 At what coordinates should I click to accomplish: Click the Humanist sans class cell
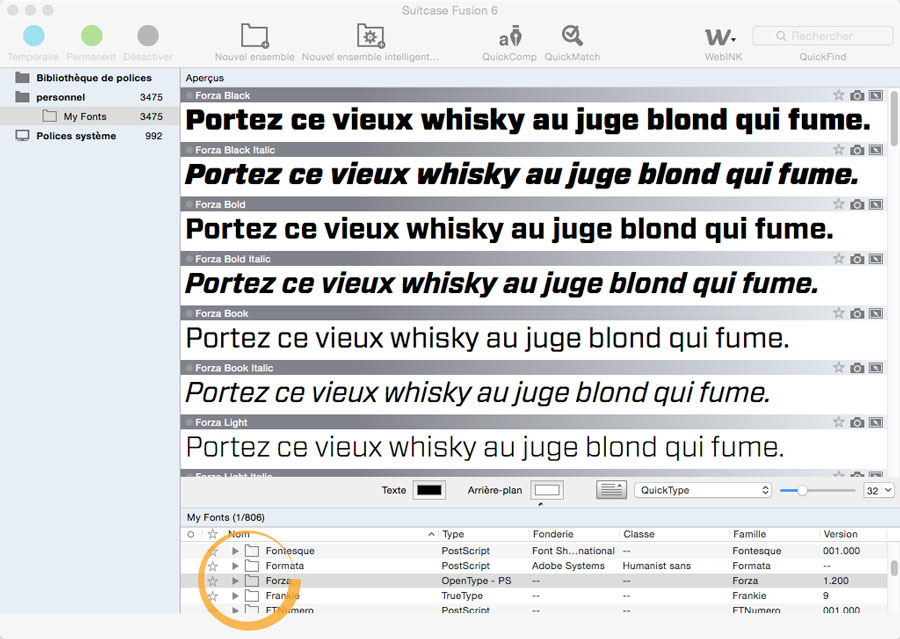point(657,566)
